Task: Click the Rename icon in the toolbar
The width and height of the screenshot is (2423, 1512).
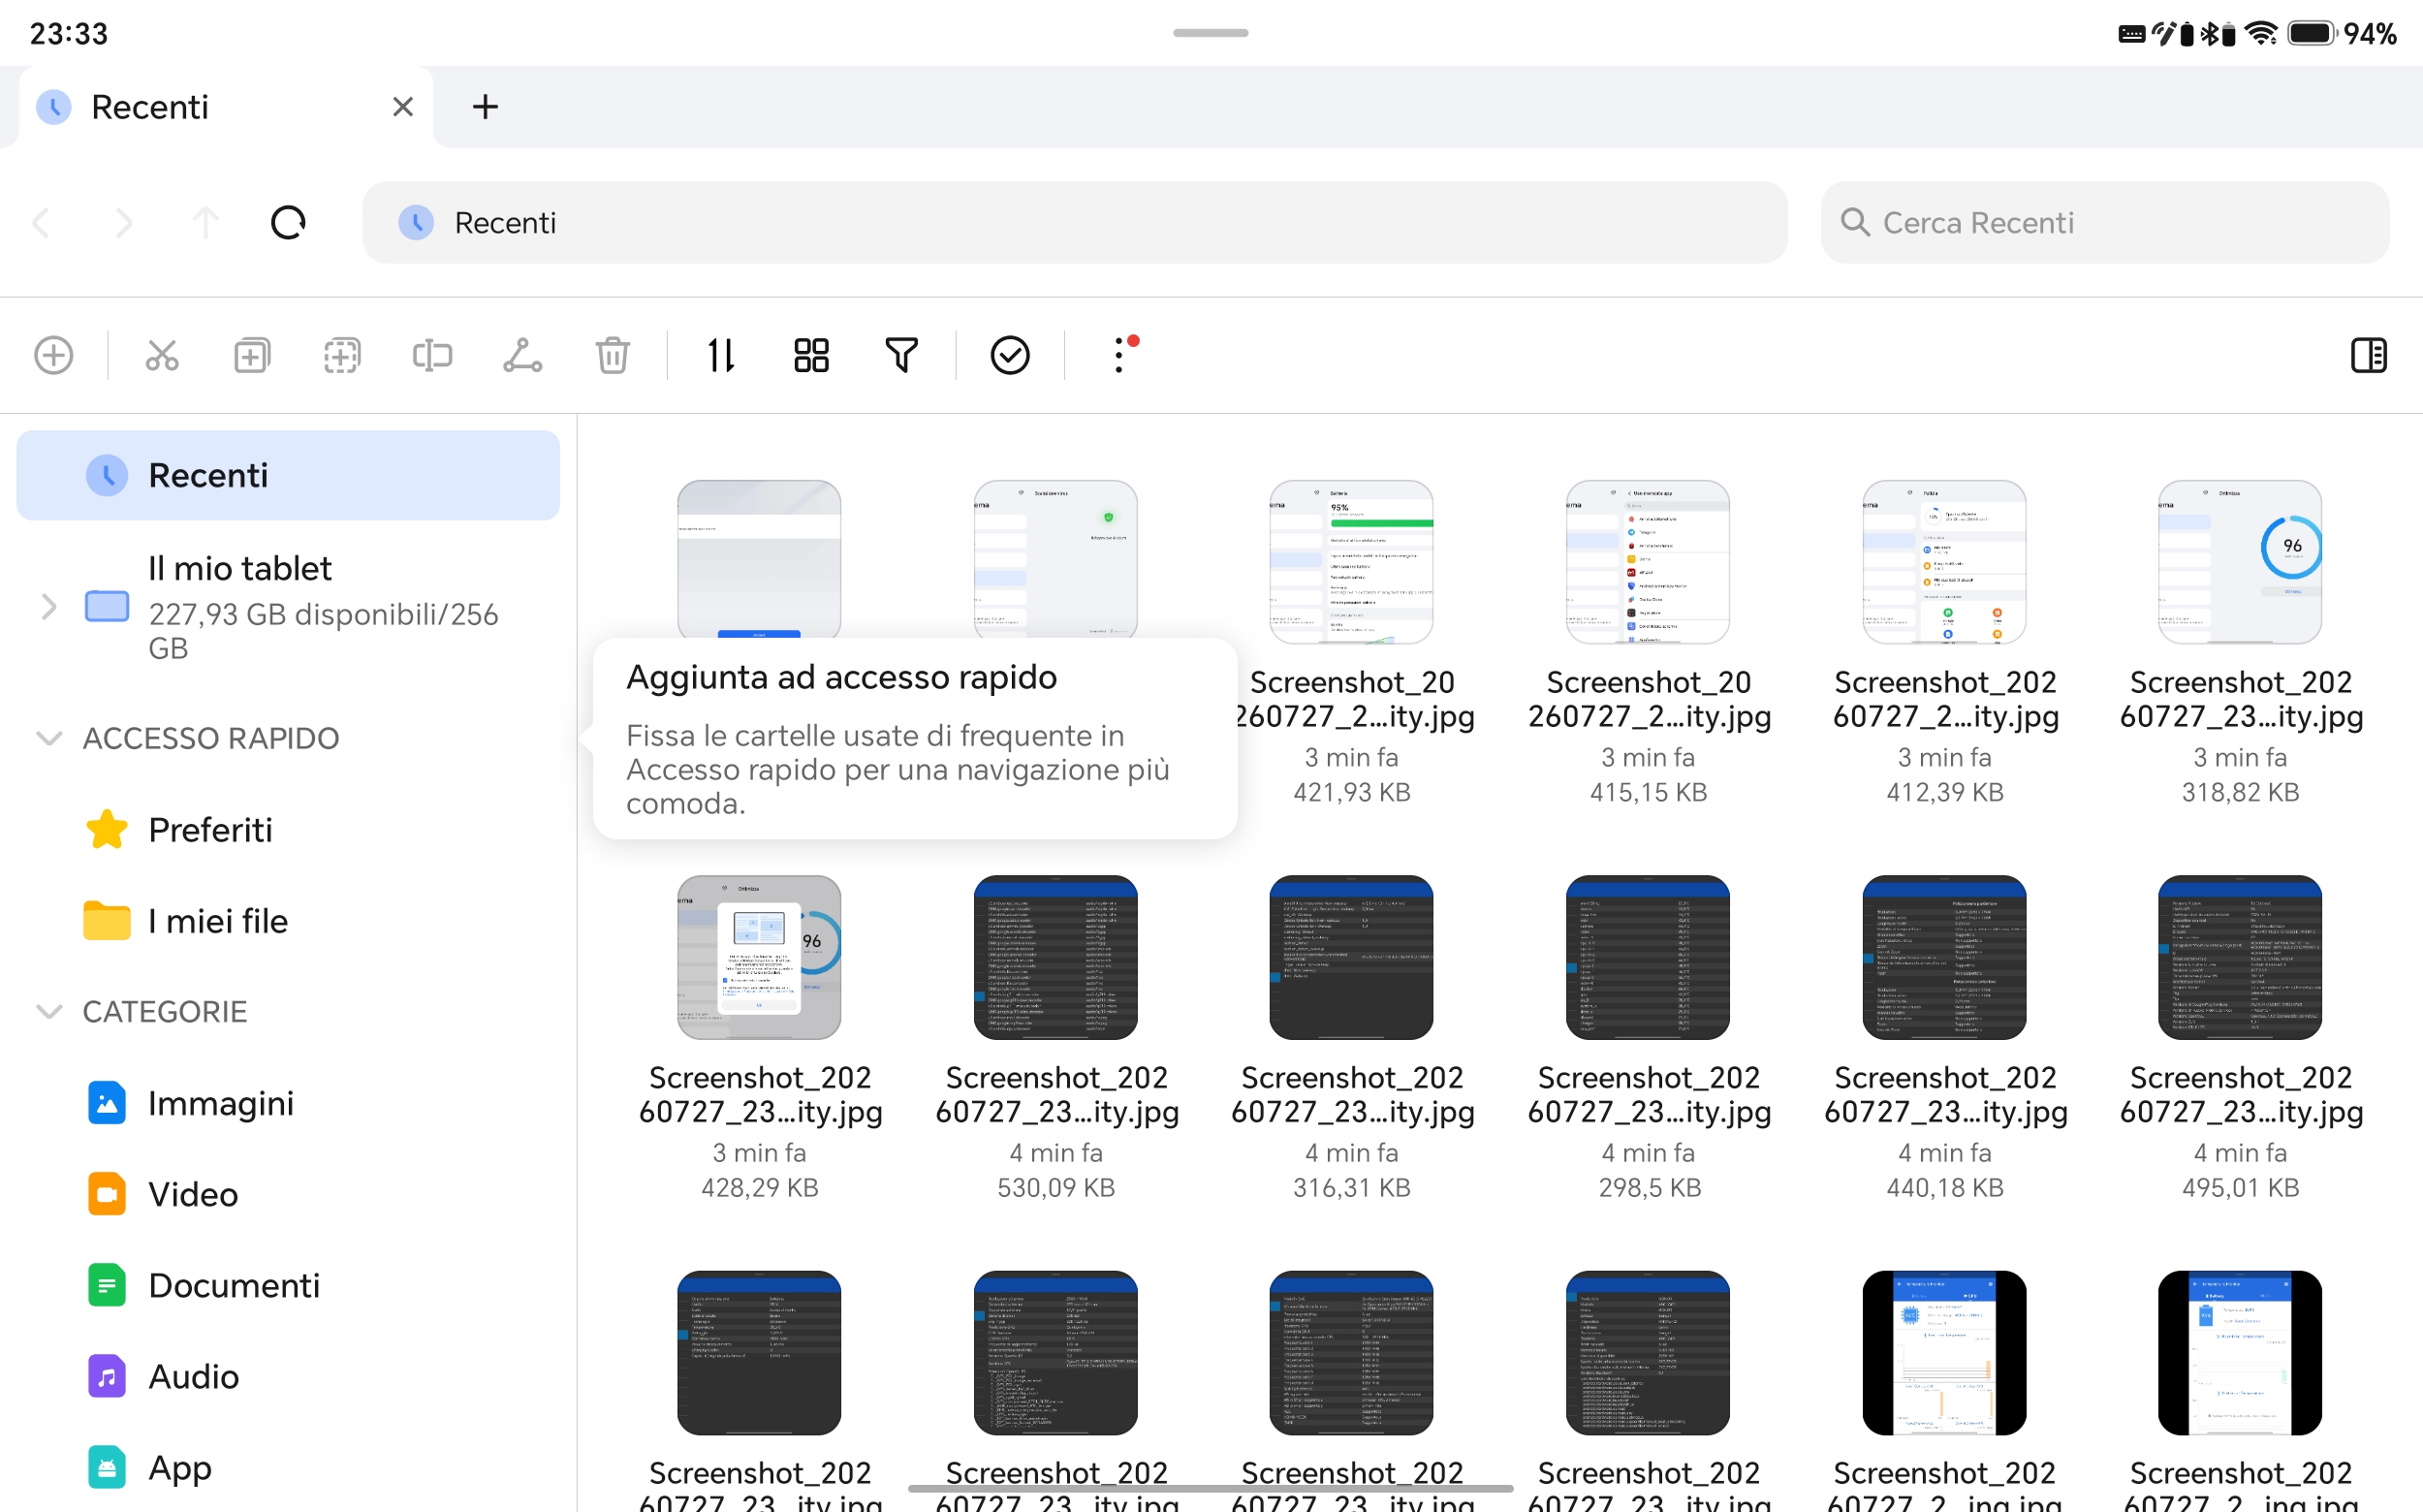Action: point(432,355)
